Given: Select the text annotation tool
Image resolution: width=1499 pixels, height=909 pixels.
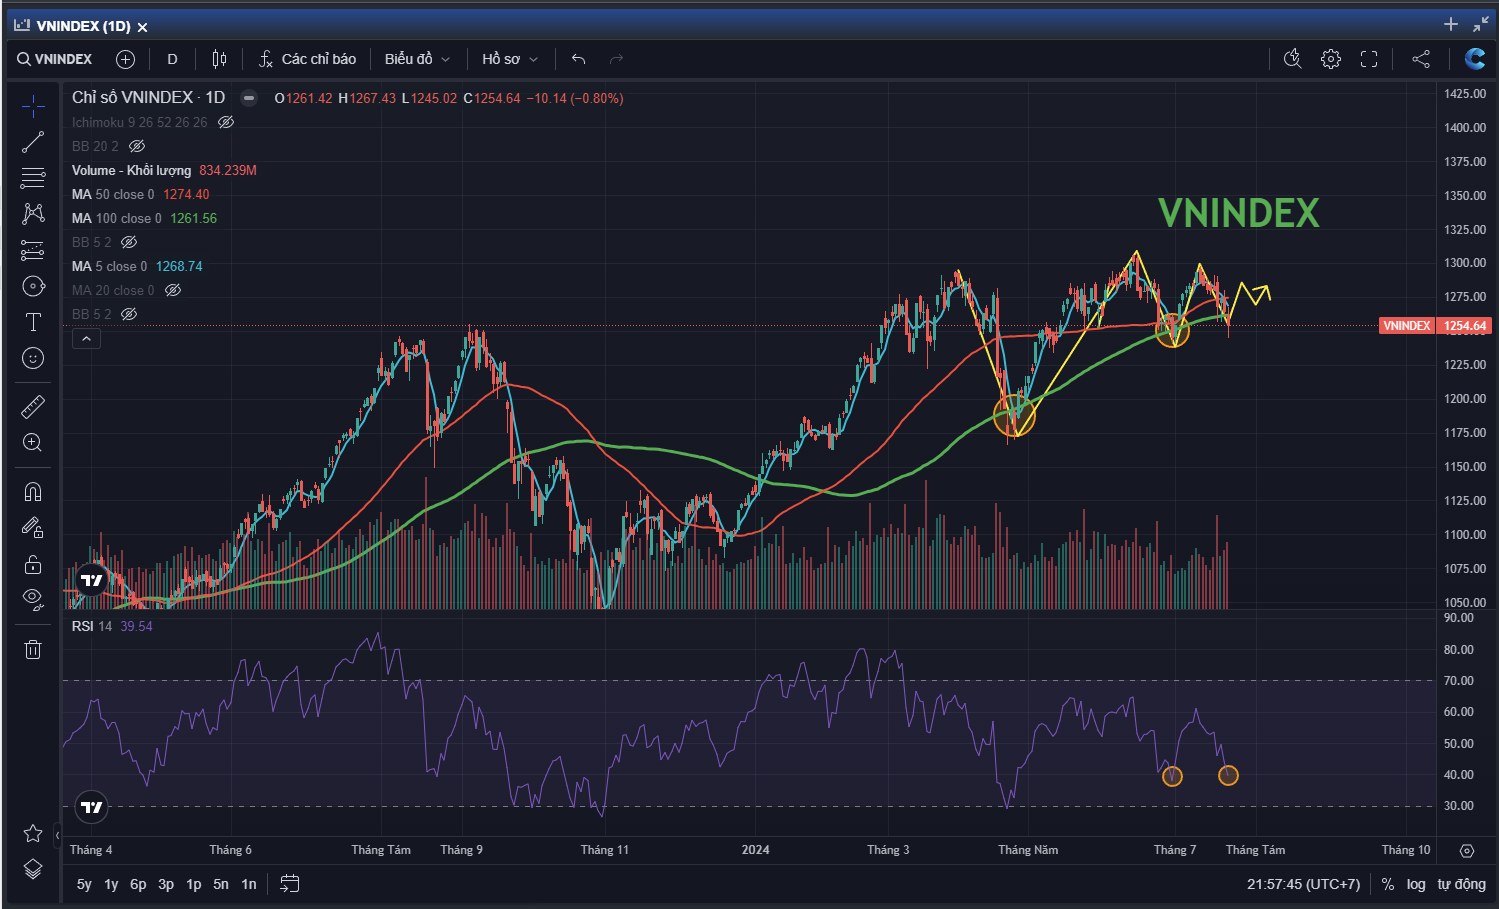Looking at the screenshot, I should tap(33, 322).
